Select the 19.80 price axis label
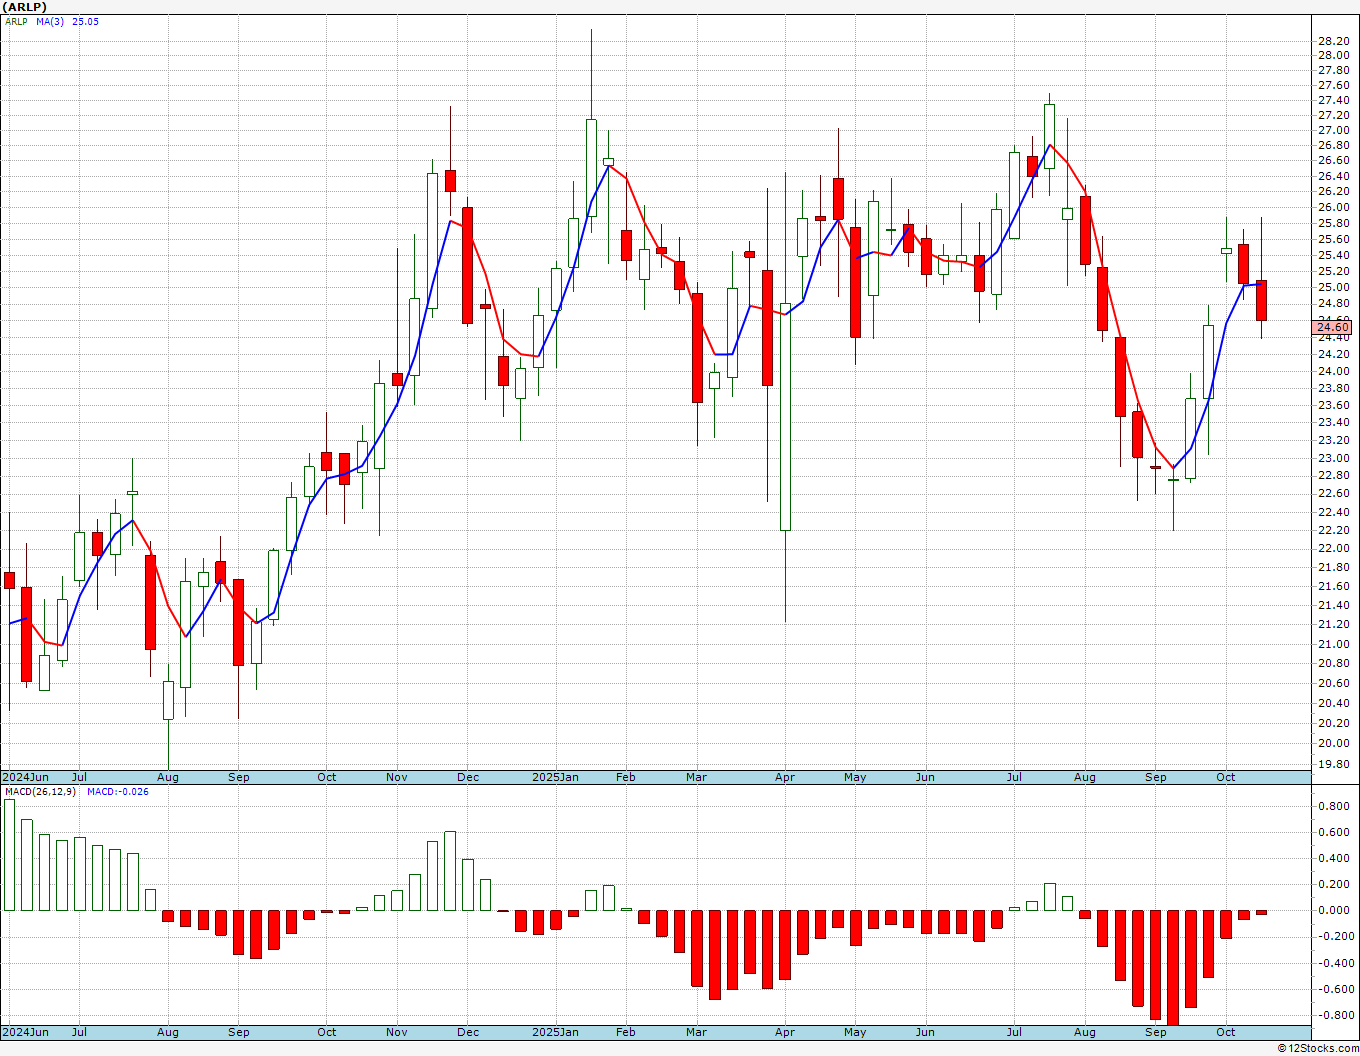The image size is (1360, 1056). (1333, 764)
